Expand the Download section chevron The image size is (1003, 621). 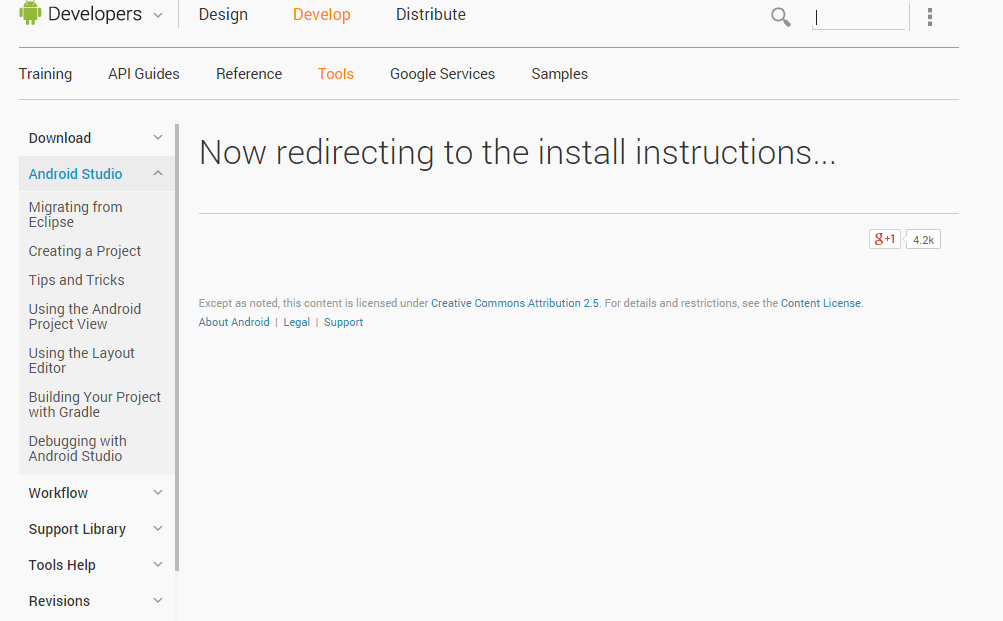[158, 137]
